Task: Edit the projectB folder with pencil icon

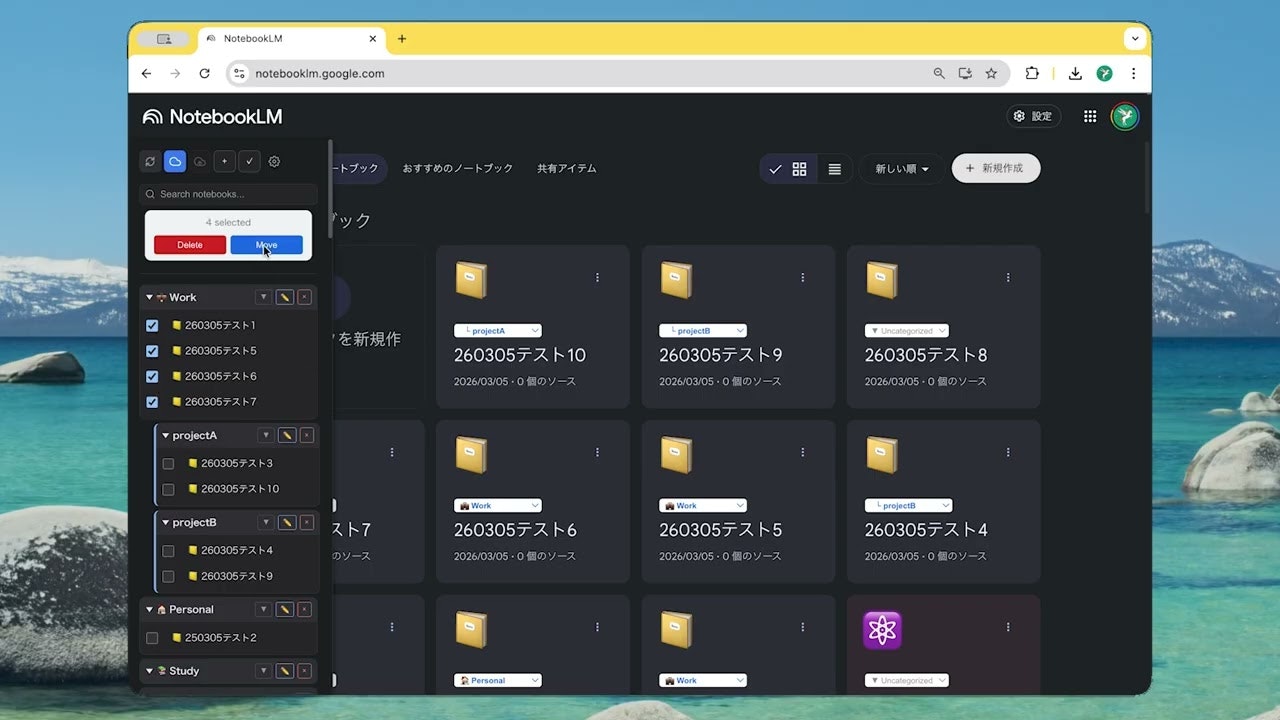Action: 287,522
